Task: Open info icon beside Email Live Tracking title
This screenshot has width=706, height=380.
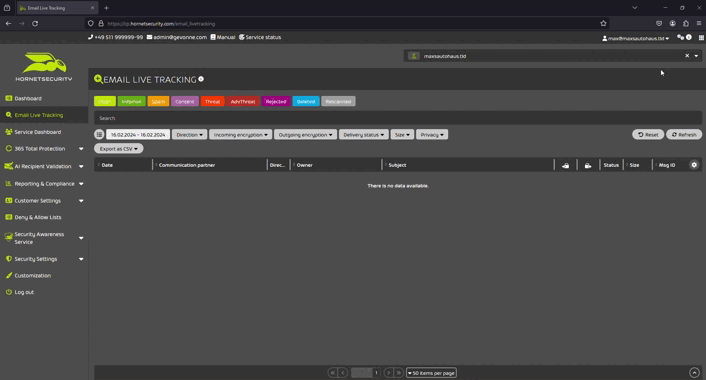Action: (x=201, y=79)
